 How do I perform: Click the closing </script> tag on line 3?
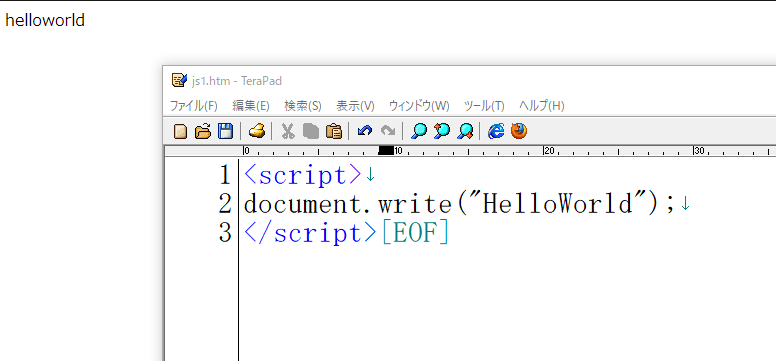[x=310, y=233]
